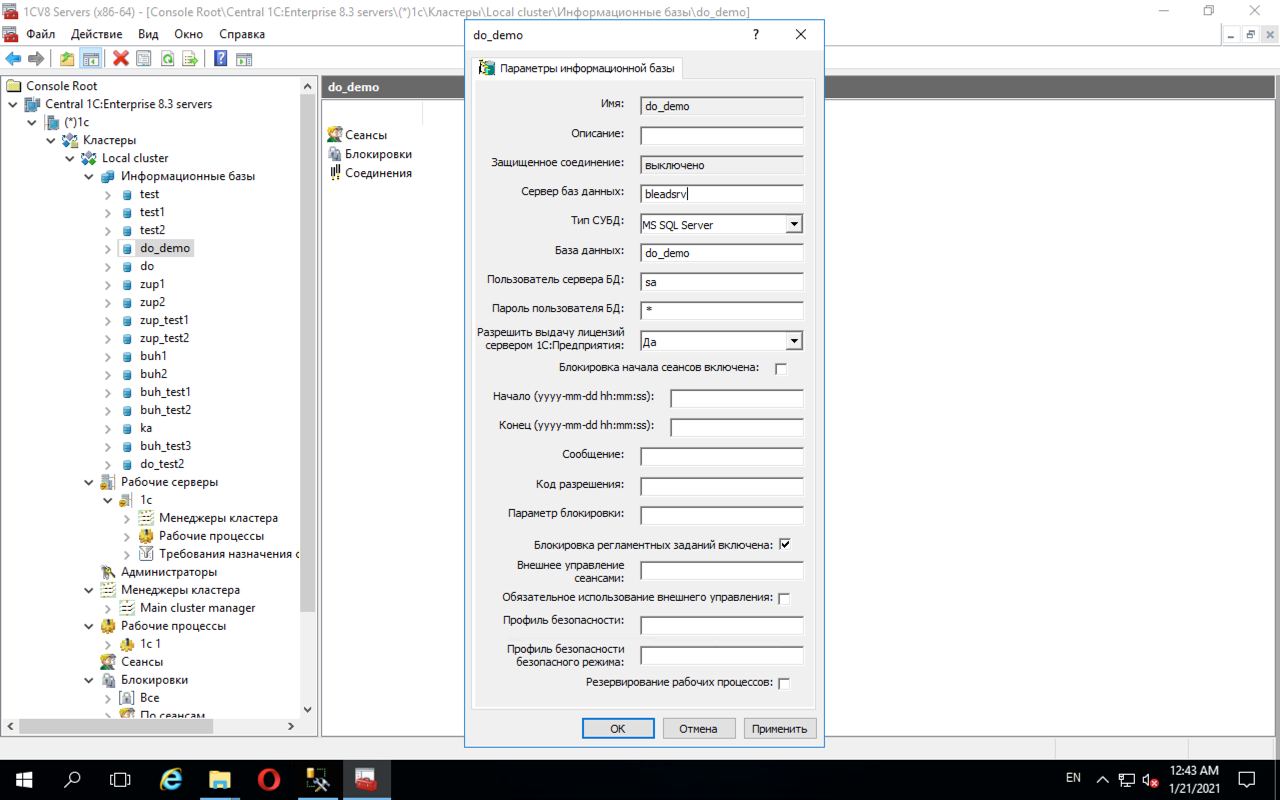1280x800 pixels.
Task: Click the dialog question mark help button
Action: [x=756, y=35]
